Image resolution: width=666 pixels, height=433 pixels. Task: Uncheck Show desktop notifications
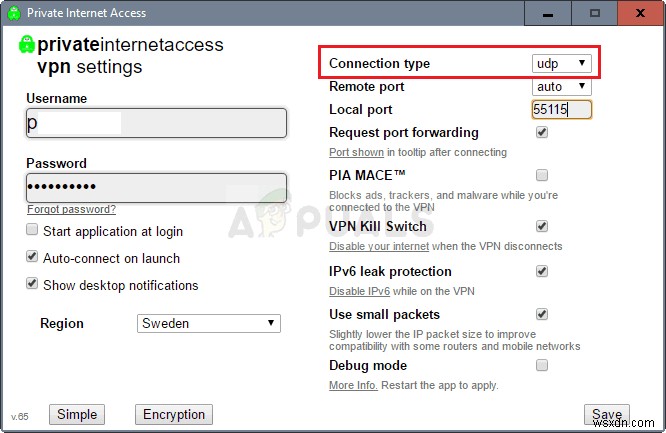pyautogui.click(x=33, y=285)
